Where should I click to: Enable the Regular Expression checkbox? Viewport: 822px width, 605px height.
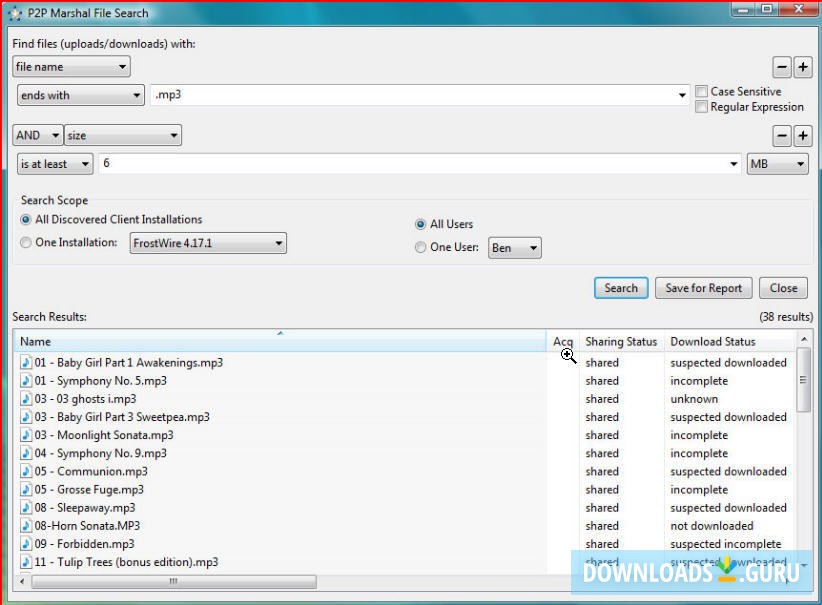click(x=701, y=107)
